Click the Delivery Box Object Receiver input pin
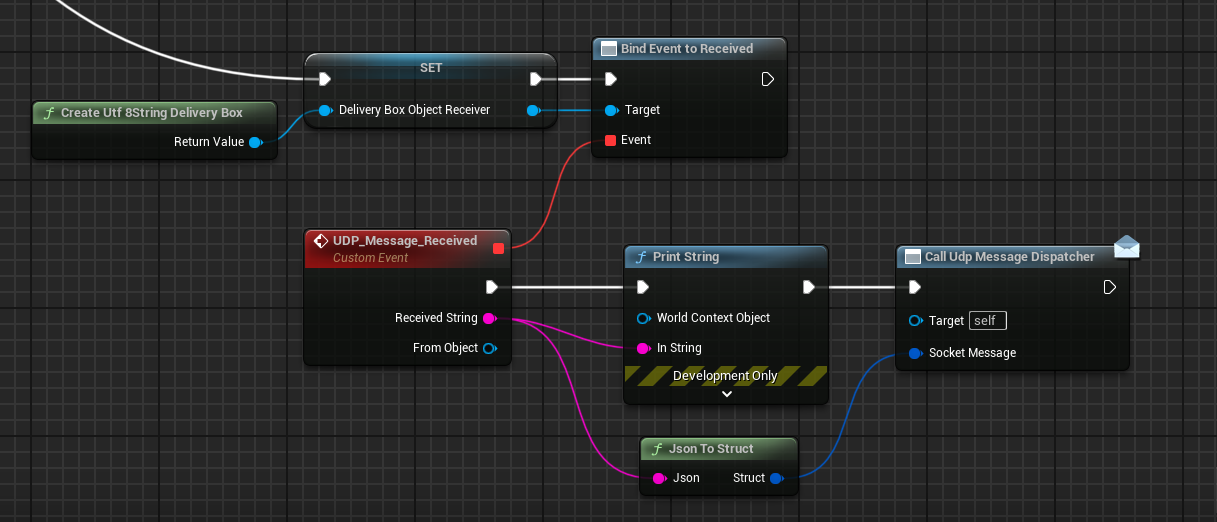The width and height of the screenshot is (1217, 522). click(x=325, y=110)
